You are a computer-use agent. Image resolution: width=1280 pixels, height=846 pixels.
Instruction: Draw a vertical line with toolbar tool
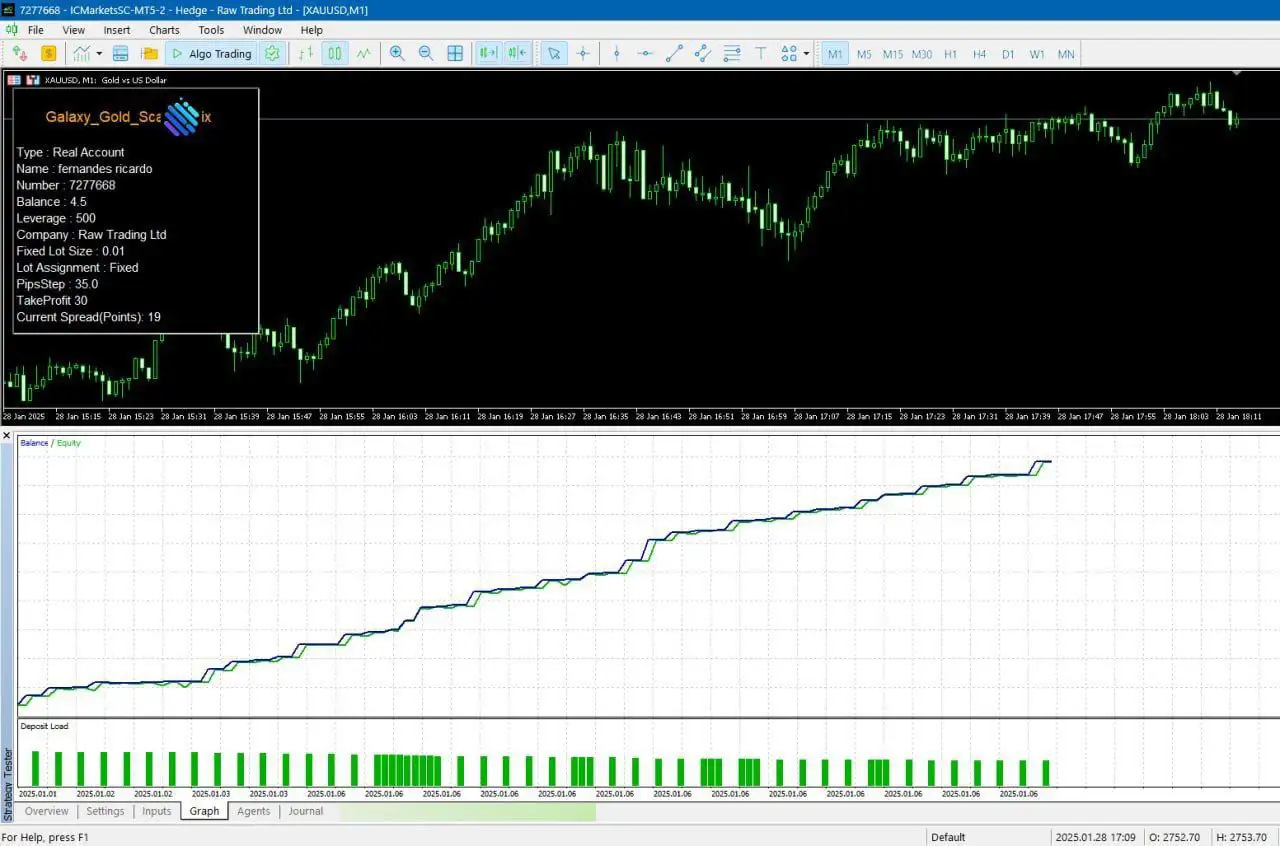point(617,54)
